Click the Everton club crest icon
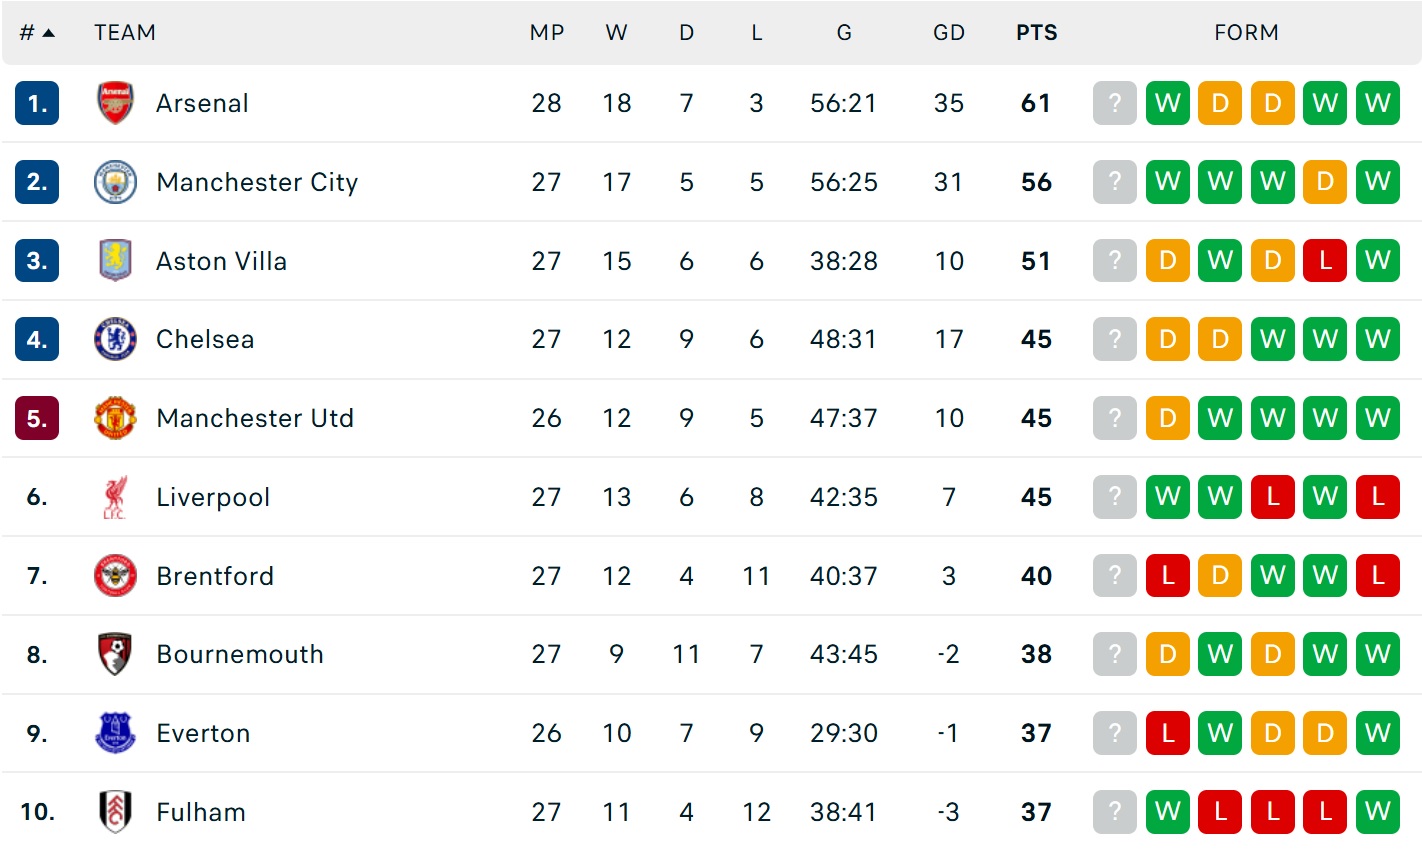Image resolution: width=1422 pixels, height=849 pixels. [x=115, y=733]
